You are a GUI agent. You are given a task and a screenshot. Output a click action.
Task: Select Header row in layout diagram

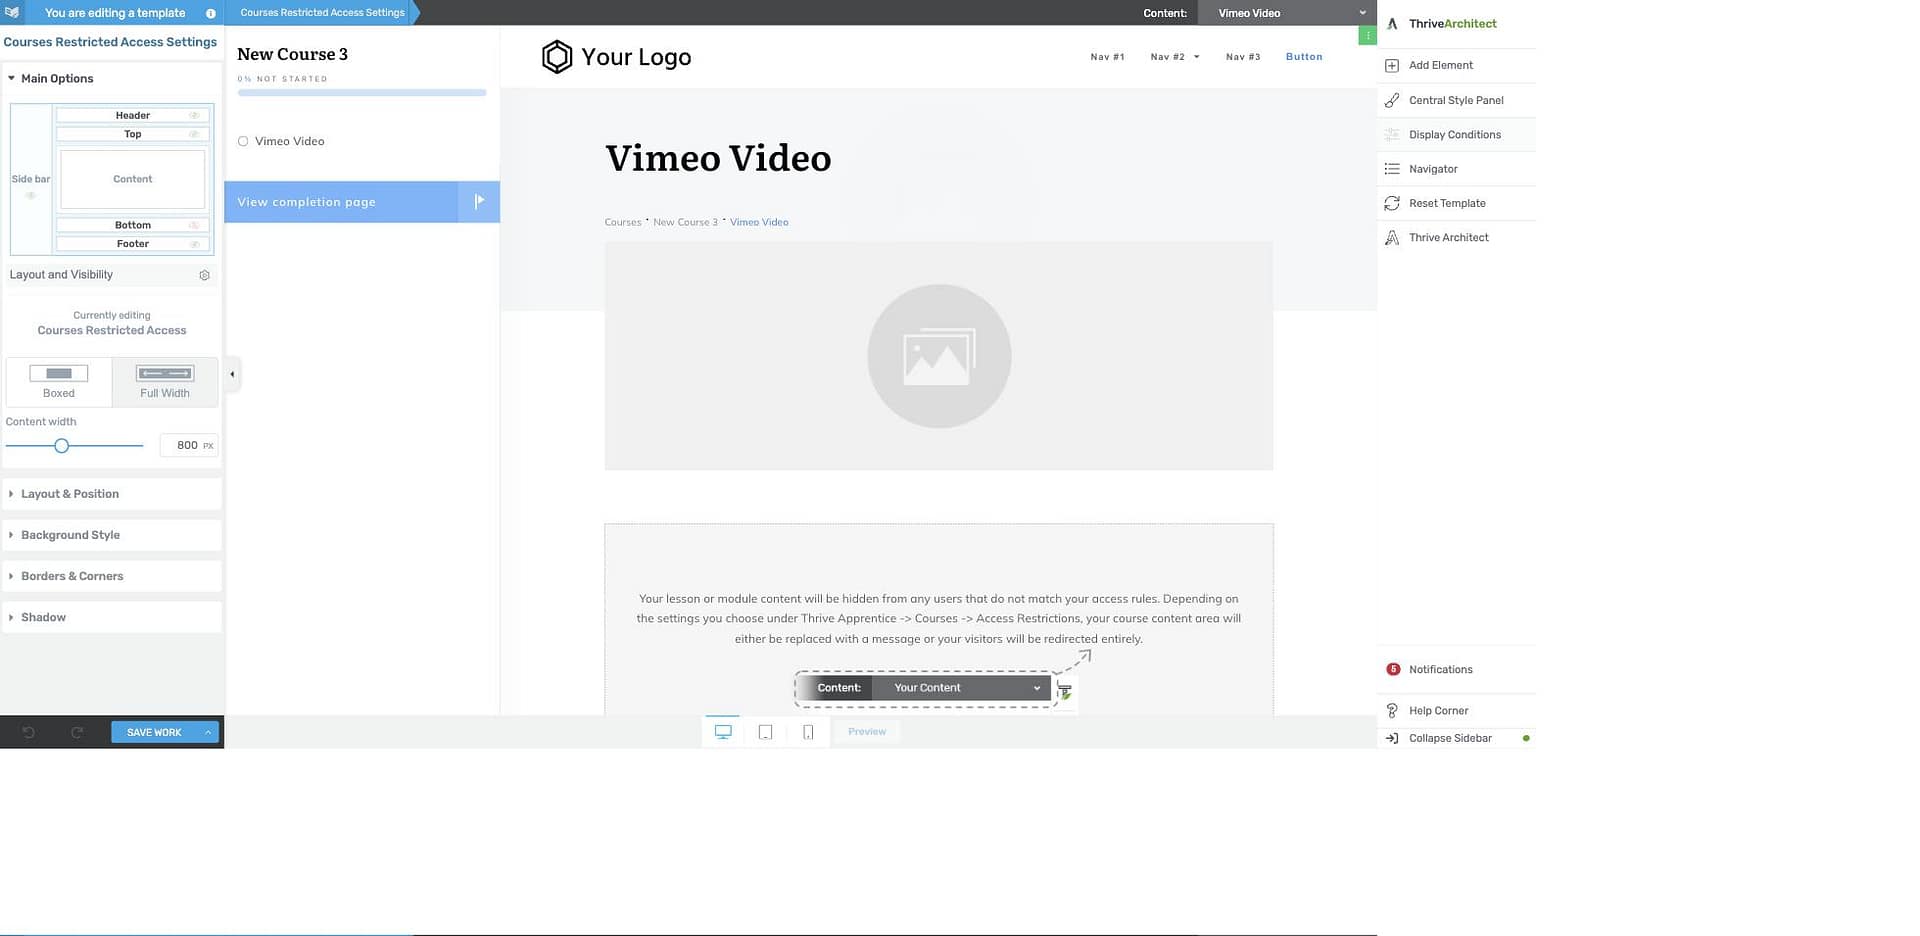133,115
